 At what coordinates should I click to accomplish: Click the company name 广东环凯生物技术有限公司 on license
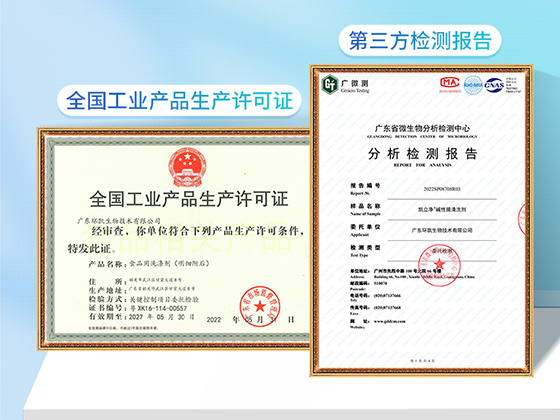119,221
